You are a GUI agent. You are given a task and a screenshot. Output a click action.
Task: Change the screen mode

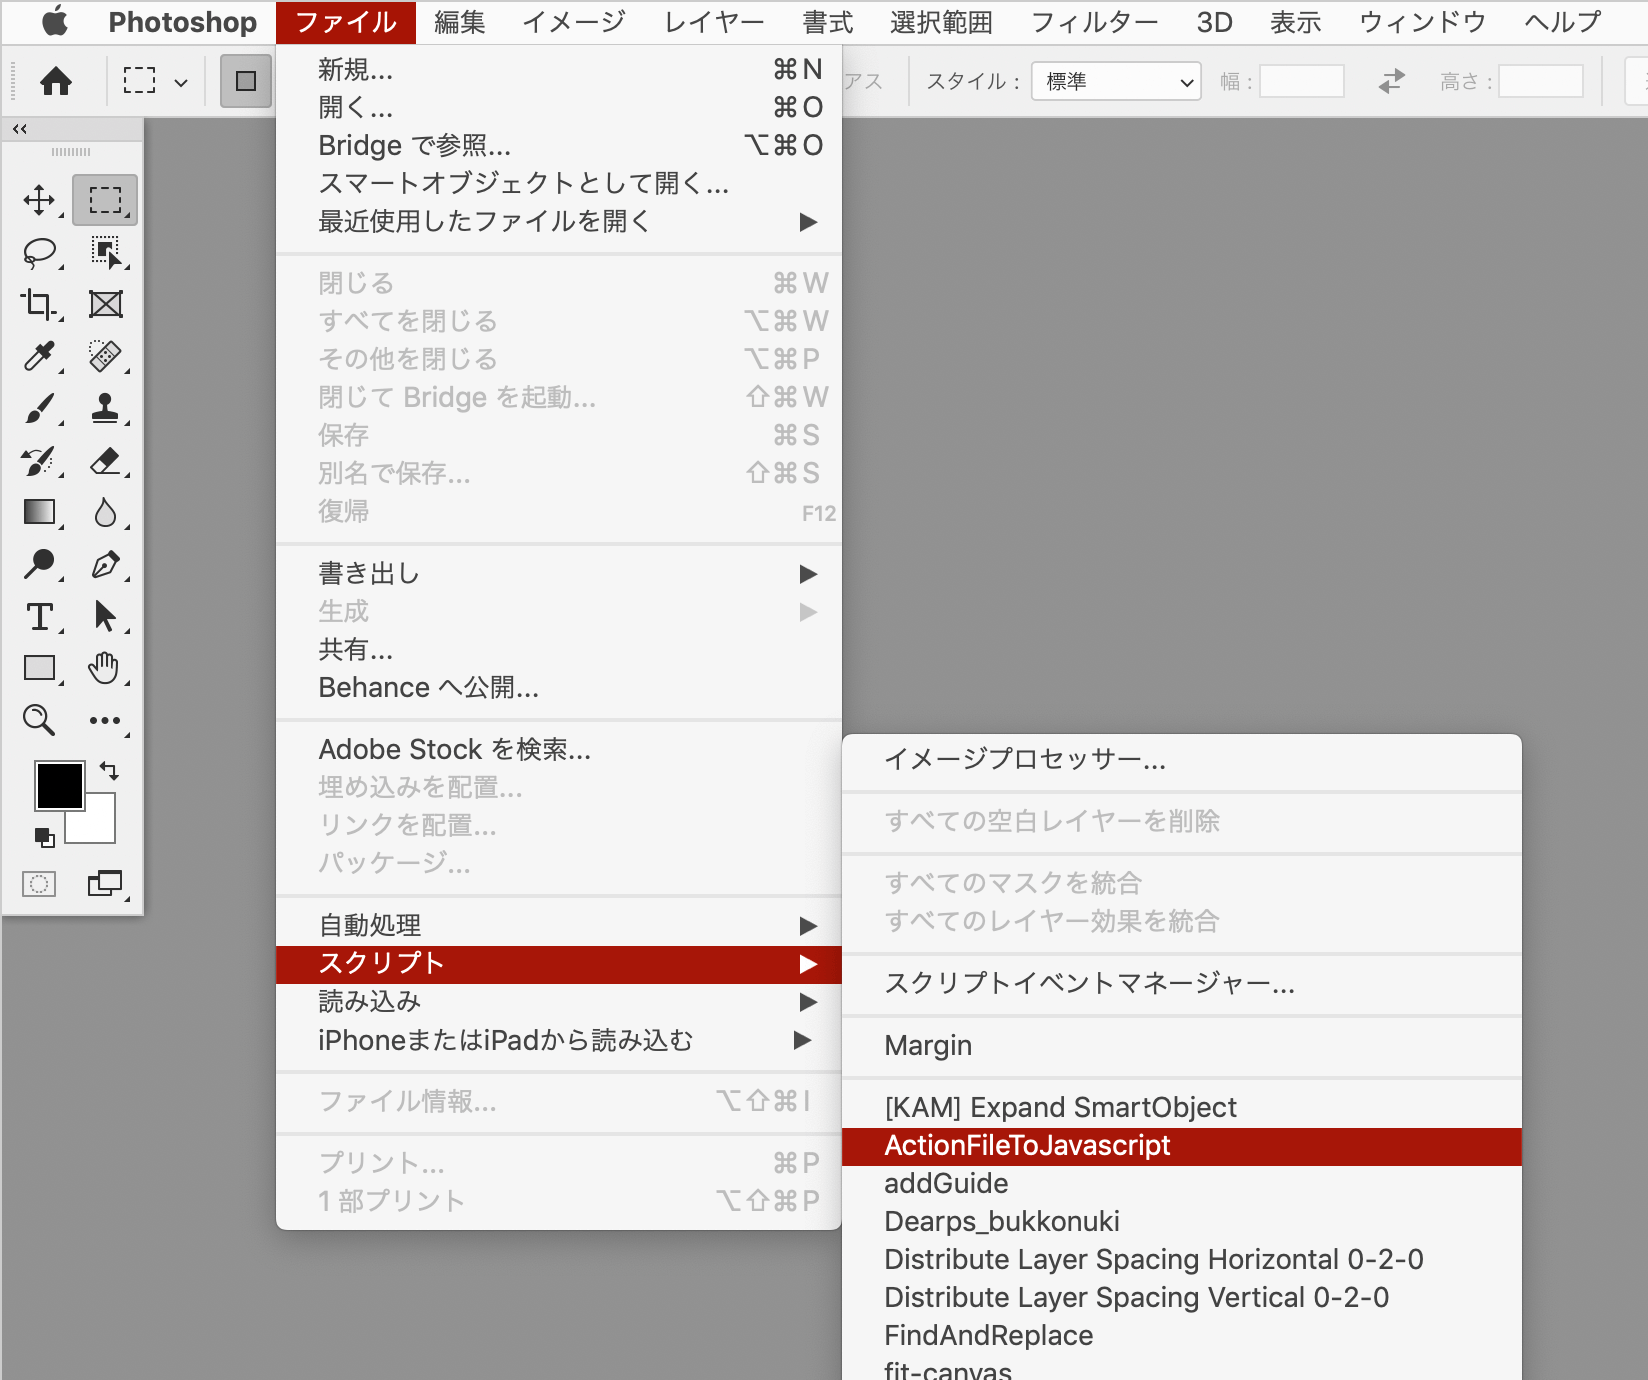click(x=105, y=884)
